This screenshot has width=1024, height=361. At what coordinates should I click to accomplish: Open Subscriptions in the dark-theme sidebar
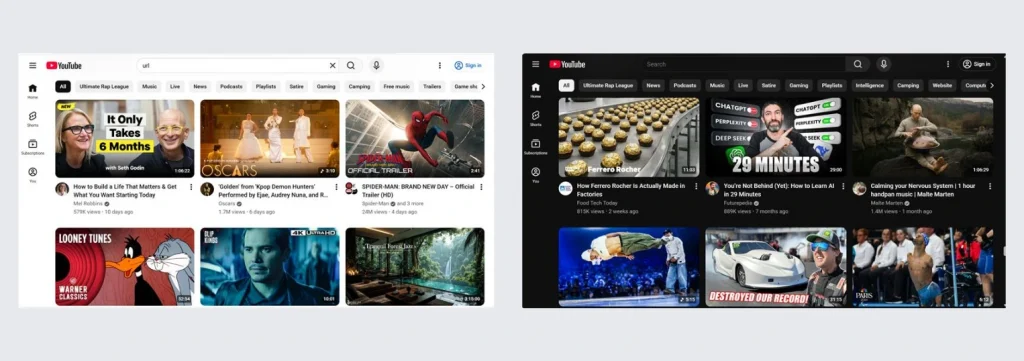pos(536,146)
